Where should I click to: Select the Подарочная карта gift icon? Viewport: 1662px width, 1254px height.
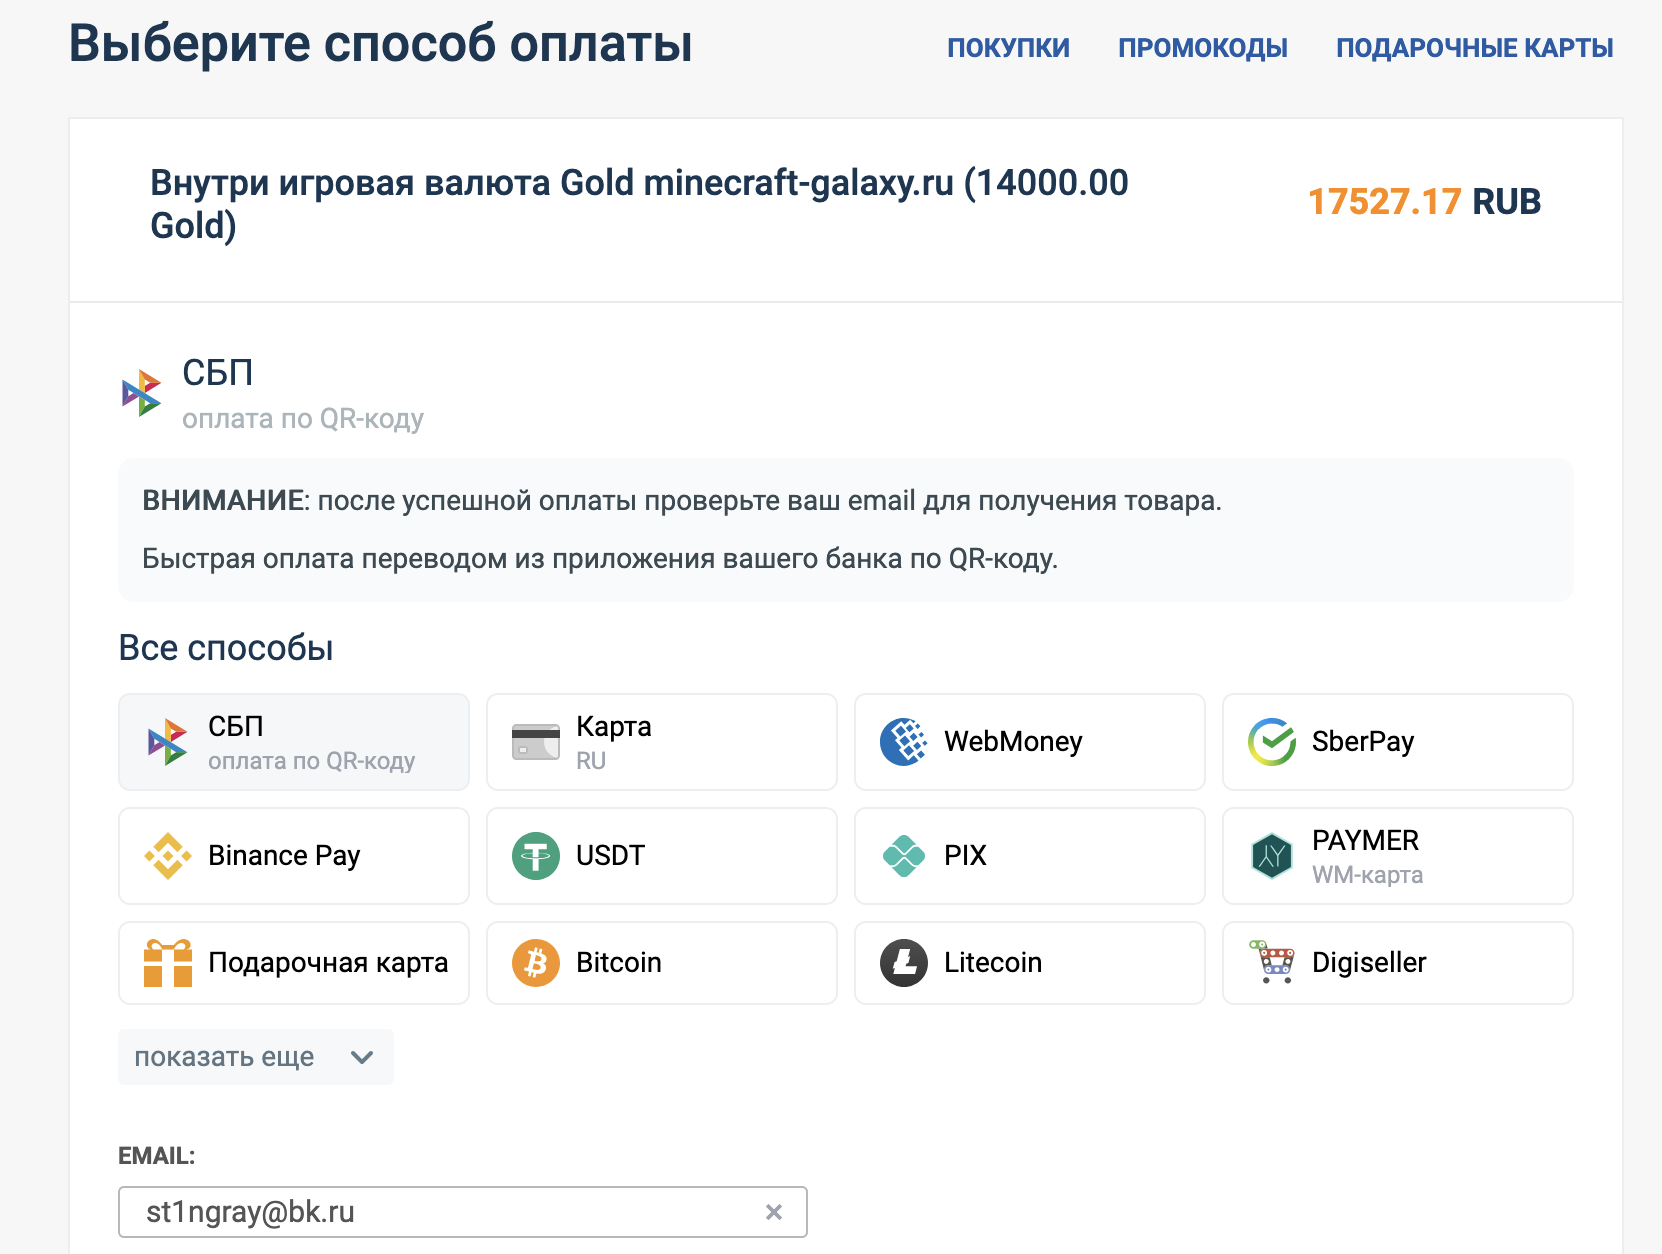pos(168,963)
